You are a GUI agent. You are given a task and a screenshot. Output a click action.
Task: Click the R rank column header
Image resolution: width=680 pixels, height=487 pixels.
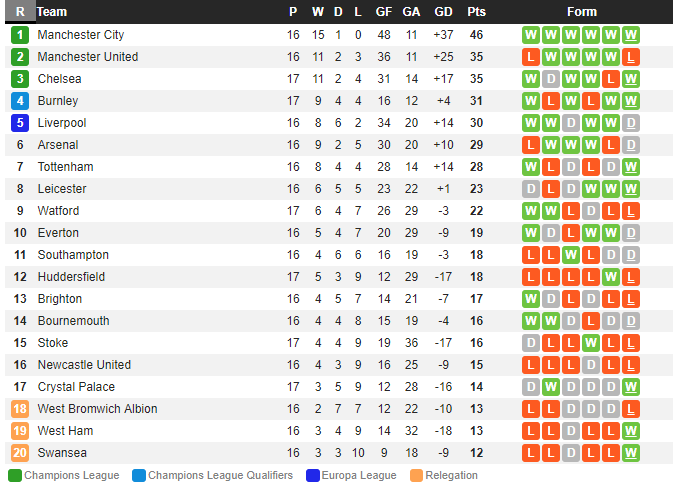click(x=20, y=12)
